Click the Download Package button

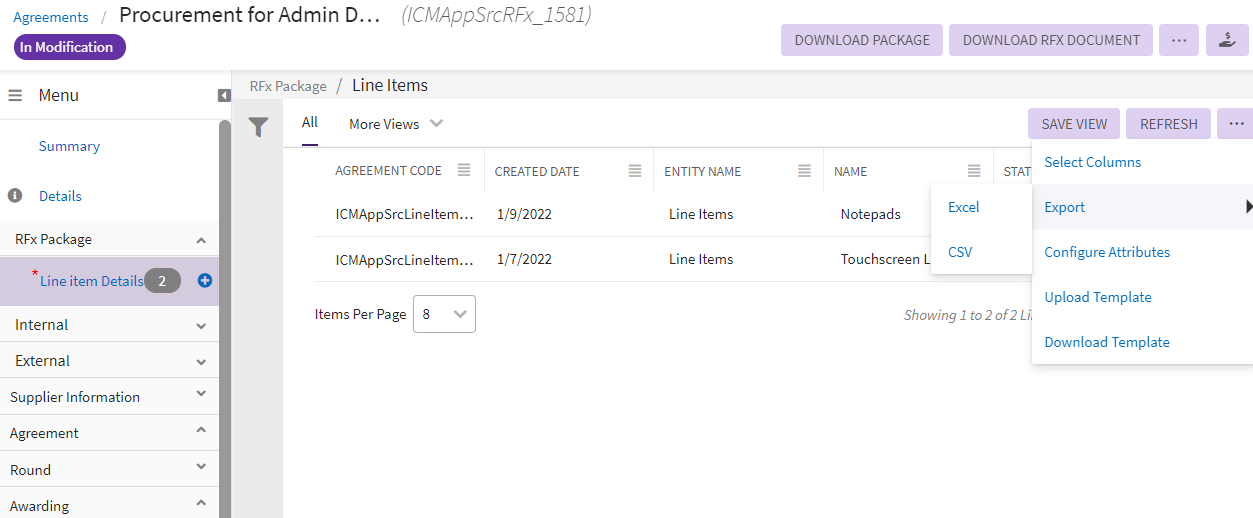pos(862,40)
